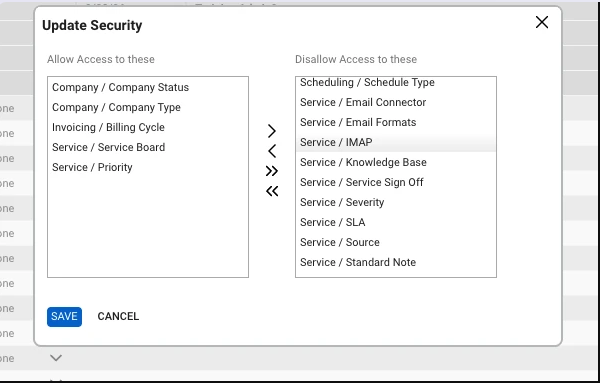Select Service / SLA entry
The width and height of the screenshot is (600, 383).
[396, 222]
